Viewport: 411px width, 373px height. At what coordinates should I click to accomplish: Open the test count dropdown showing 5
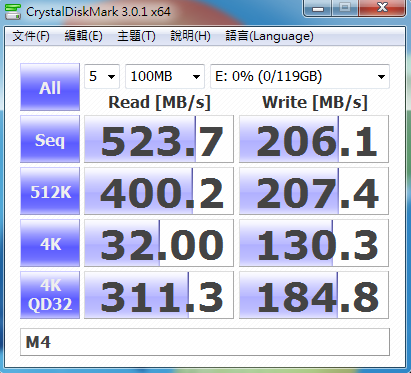(x=102, y=77)
